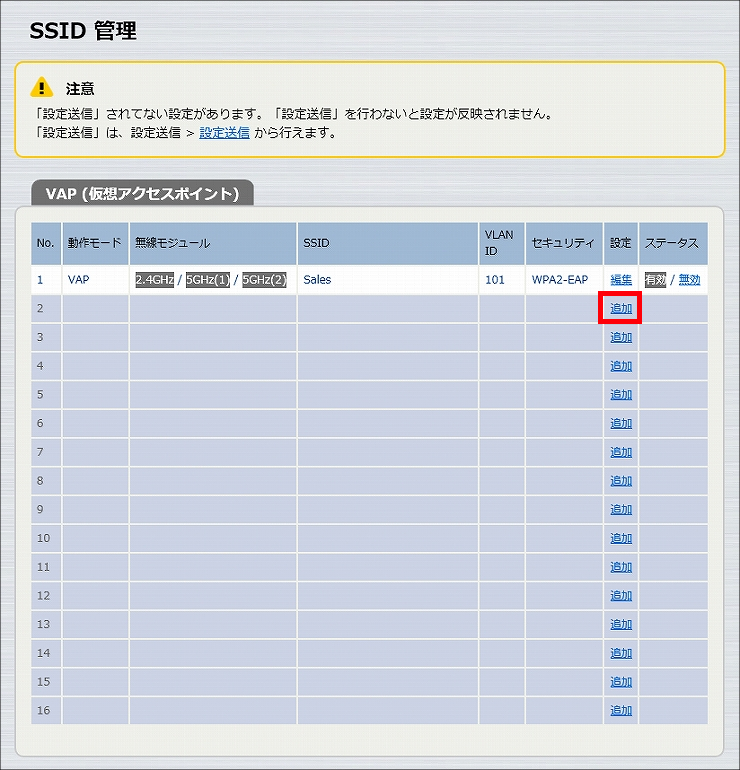Click 追加 in row 12
This screenshot has width=740, height=770.
pyautogui.click(x=621, y=596)
